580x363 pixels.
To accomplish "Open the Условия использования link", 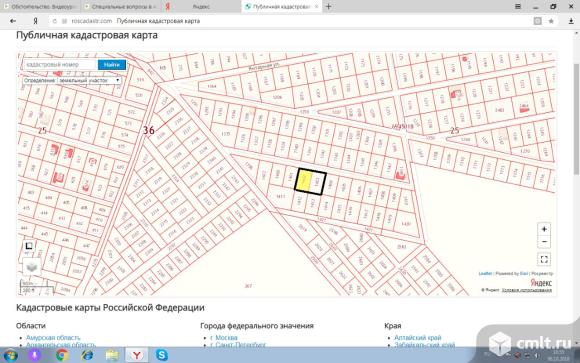I will 527,290.
